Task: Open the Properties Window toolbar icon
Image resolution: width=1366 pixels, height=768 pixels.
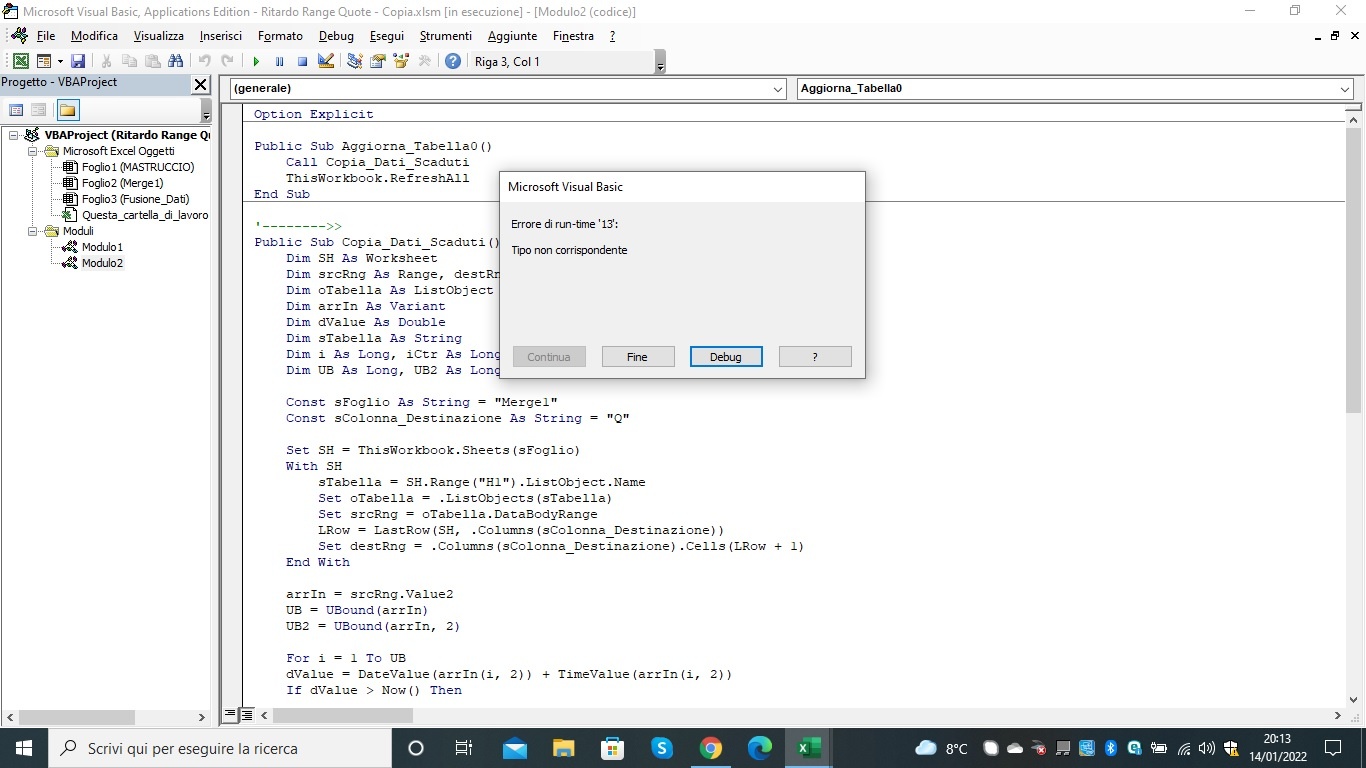Action: pos(378,62)
